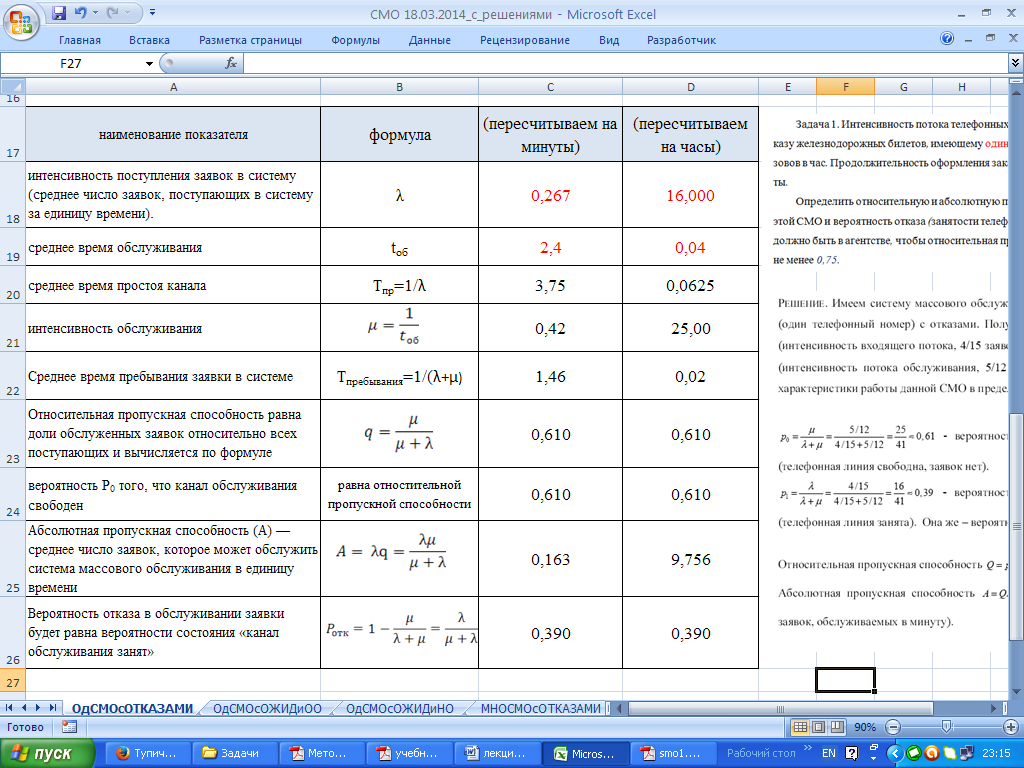The image size is (1024, 768).
Task: Undo the last action
Action: 80,12
